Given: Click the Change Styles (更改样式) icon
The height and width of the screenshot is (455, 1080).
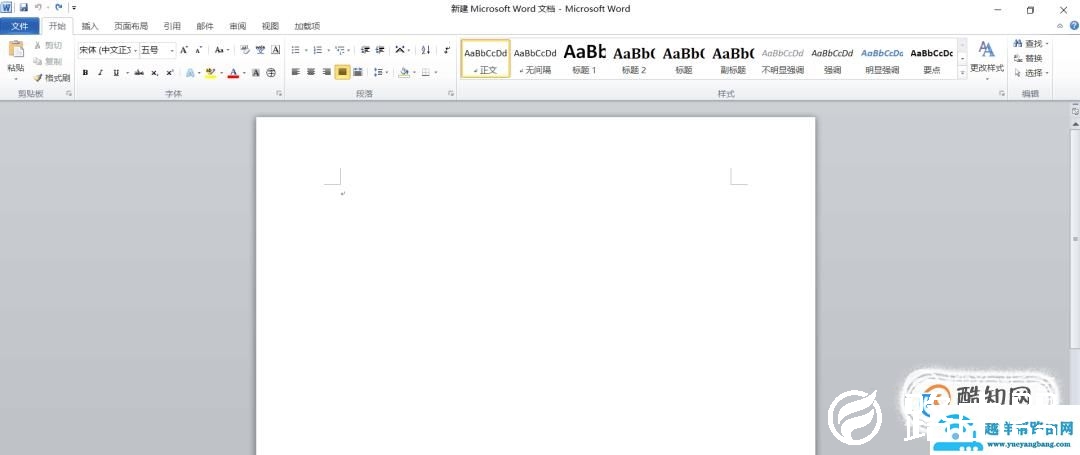Looking at the screenshot, I should click(986, 56).
